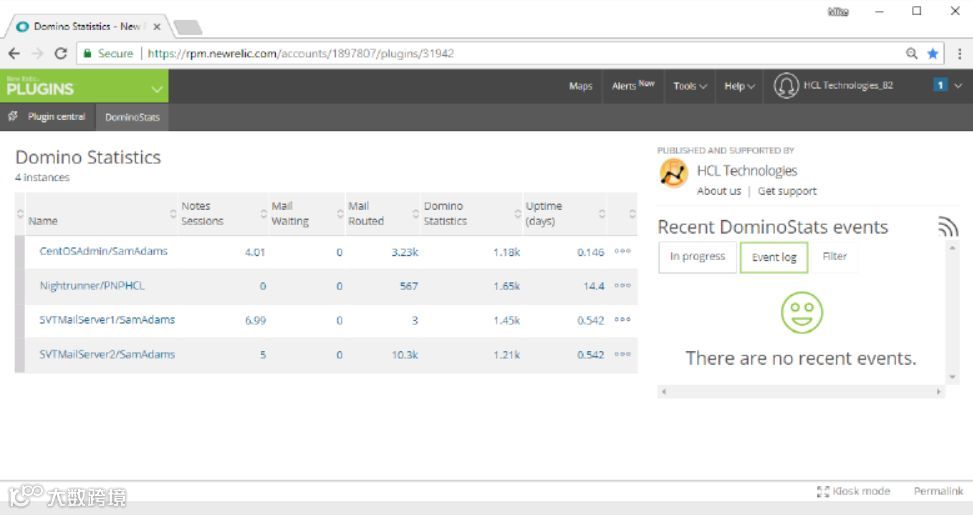
Task: Open options dots for SVTMailServer2 row
Action: [622, 354]
